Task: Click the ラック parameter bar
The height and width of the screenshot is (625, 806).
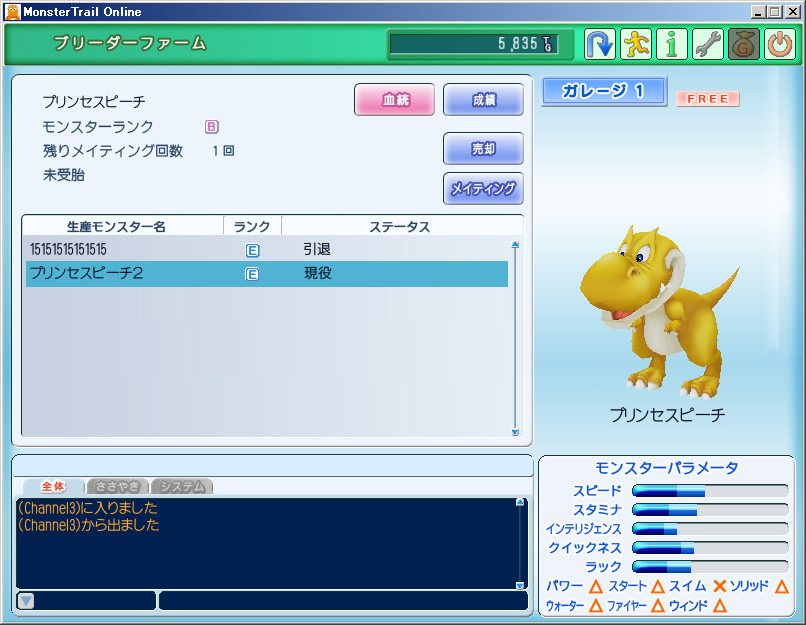Action: [710, 567]
